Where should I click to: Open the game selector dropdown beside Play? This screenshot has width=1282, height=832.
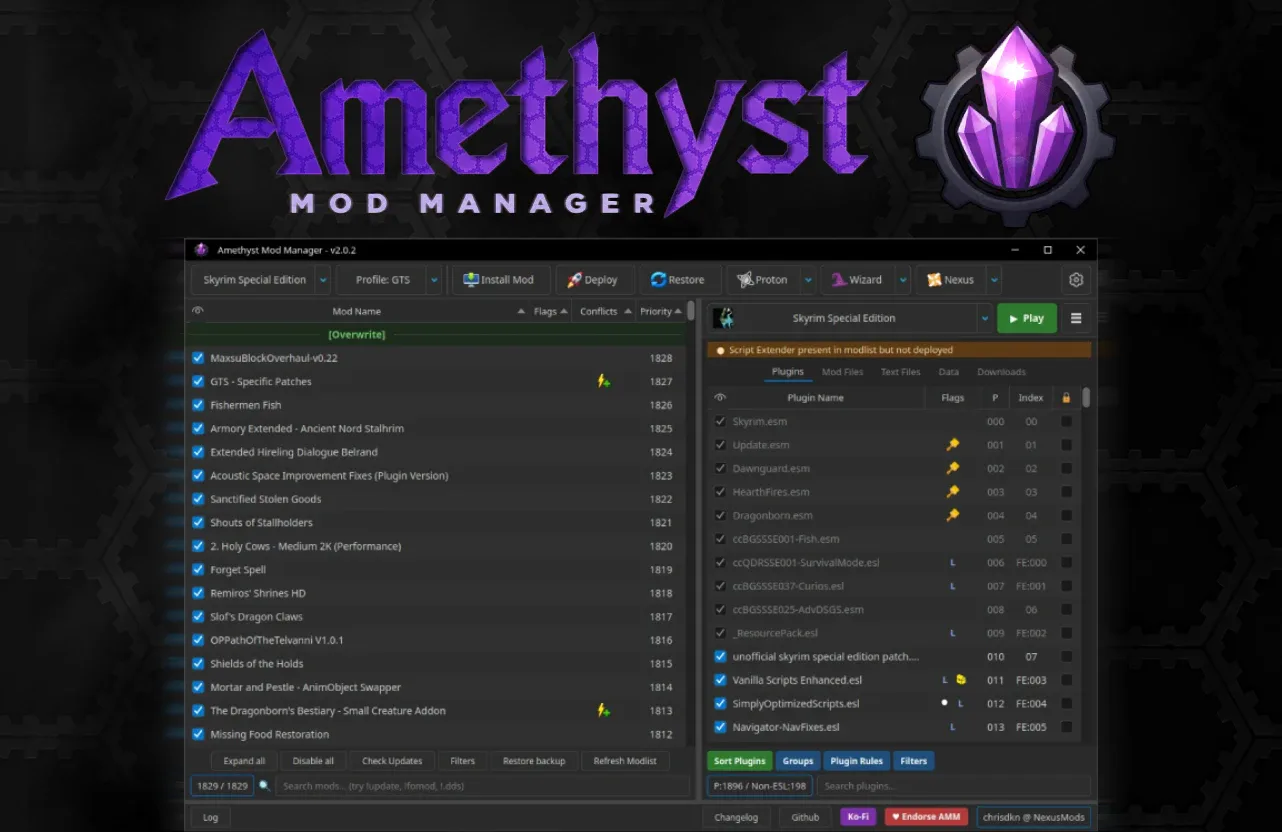coord(984,318)
